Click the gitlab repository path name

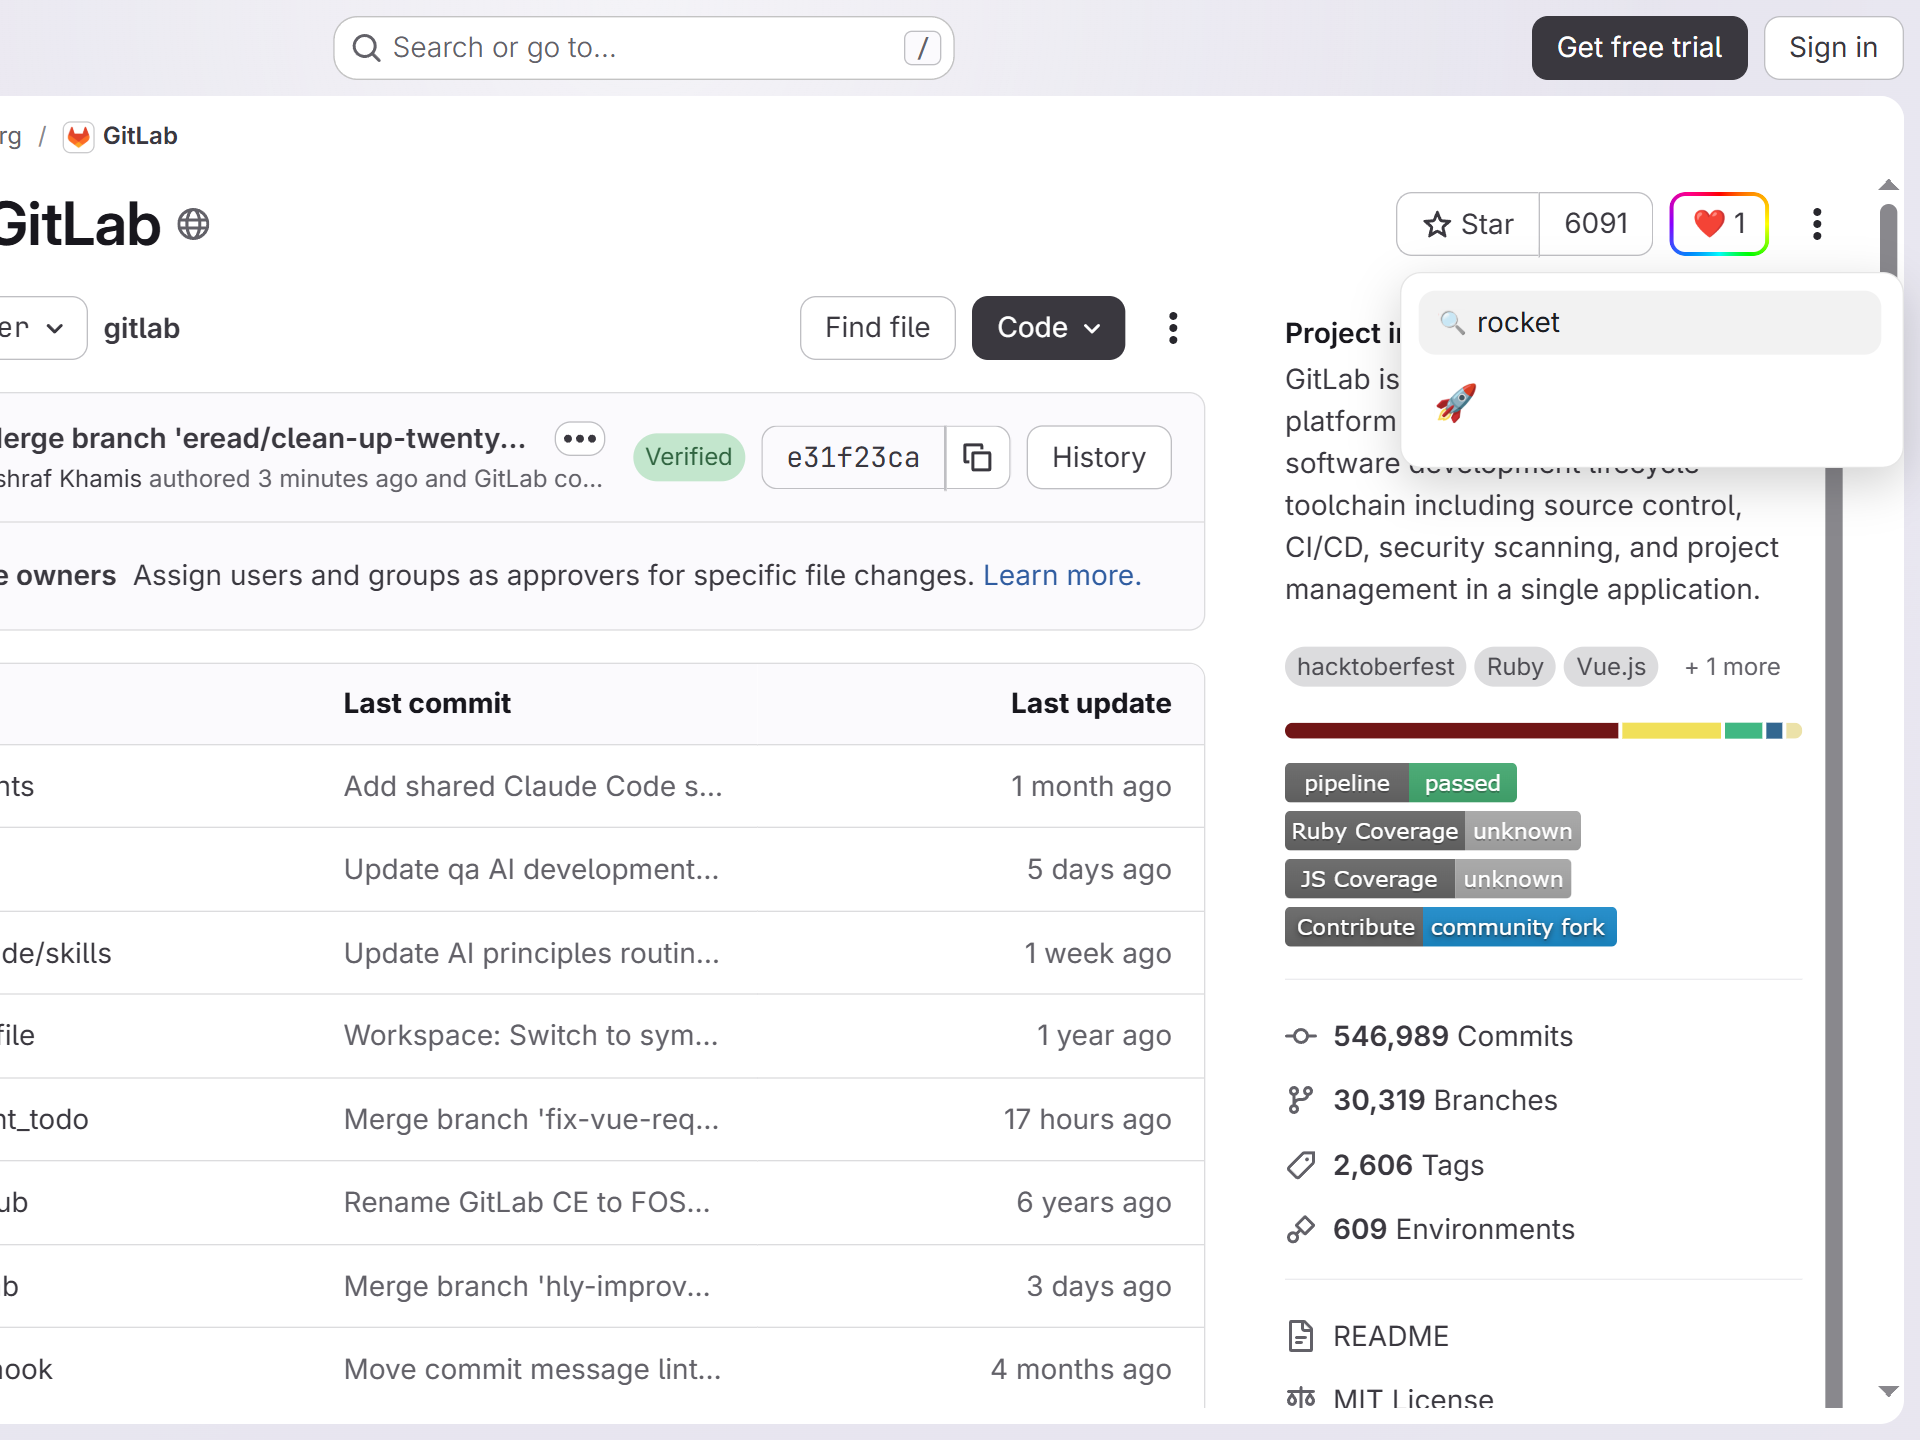pyautogui.click(x=142, y=328)
